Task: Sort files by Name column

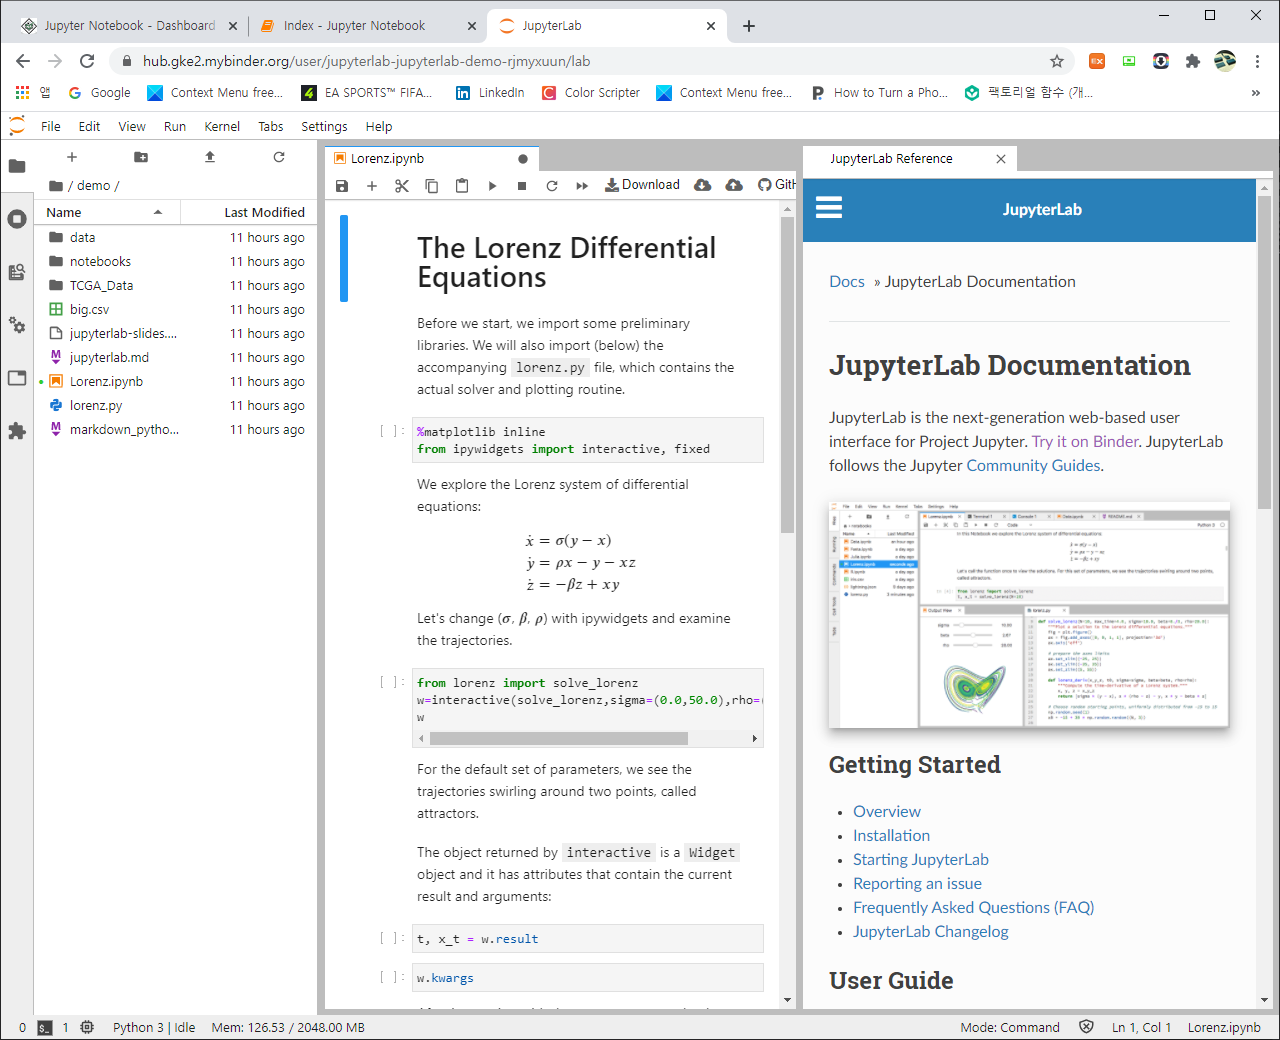Action: 107,212
